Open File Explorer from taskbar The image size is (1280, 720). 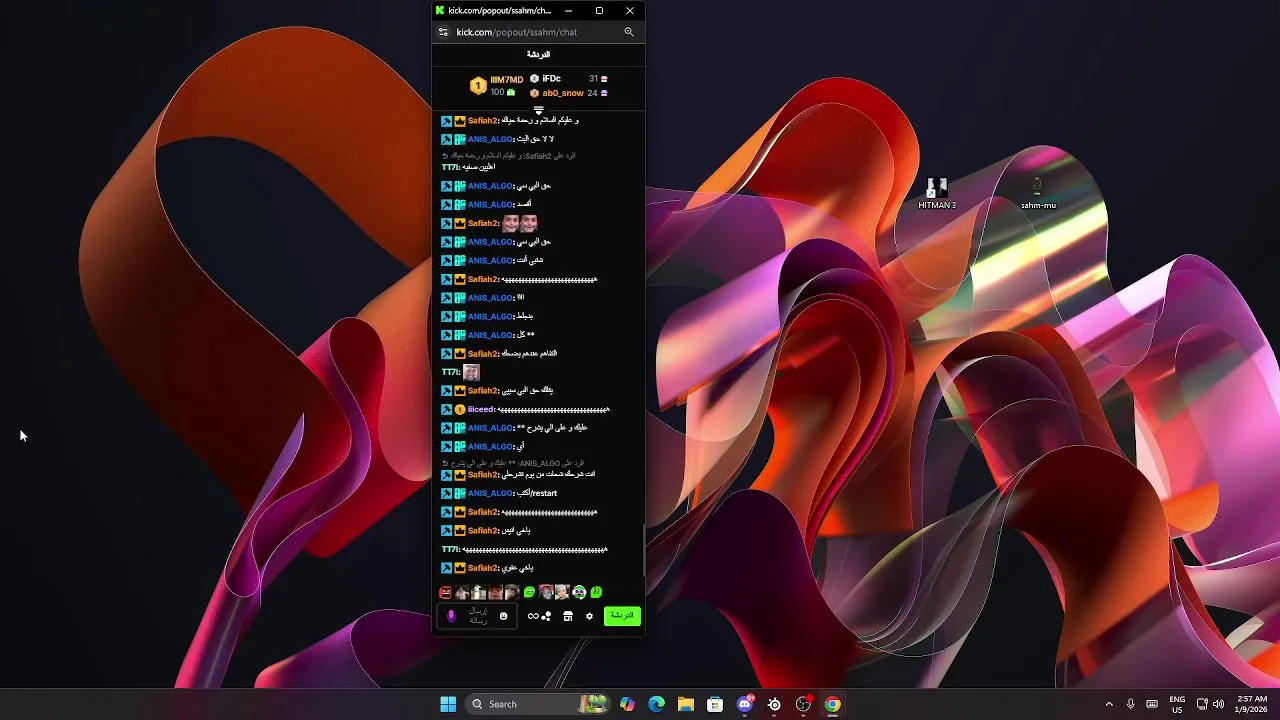pyautogui.click(x=685, y=704)
